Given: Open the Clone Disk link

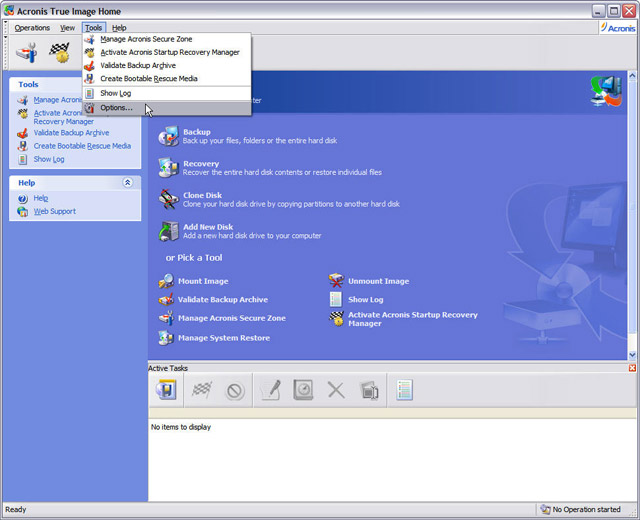Looking at the screenshot, I should (x=202, y=195).
